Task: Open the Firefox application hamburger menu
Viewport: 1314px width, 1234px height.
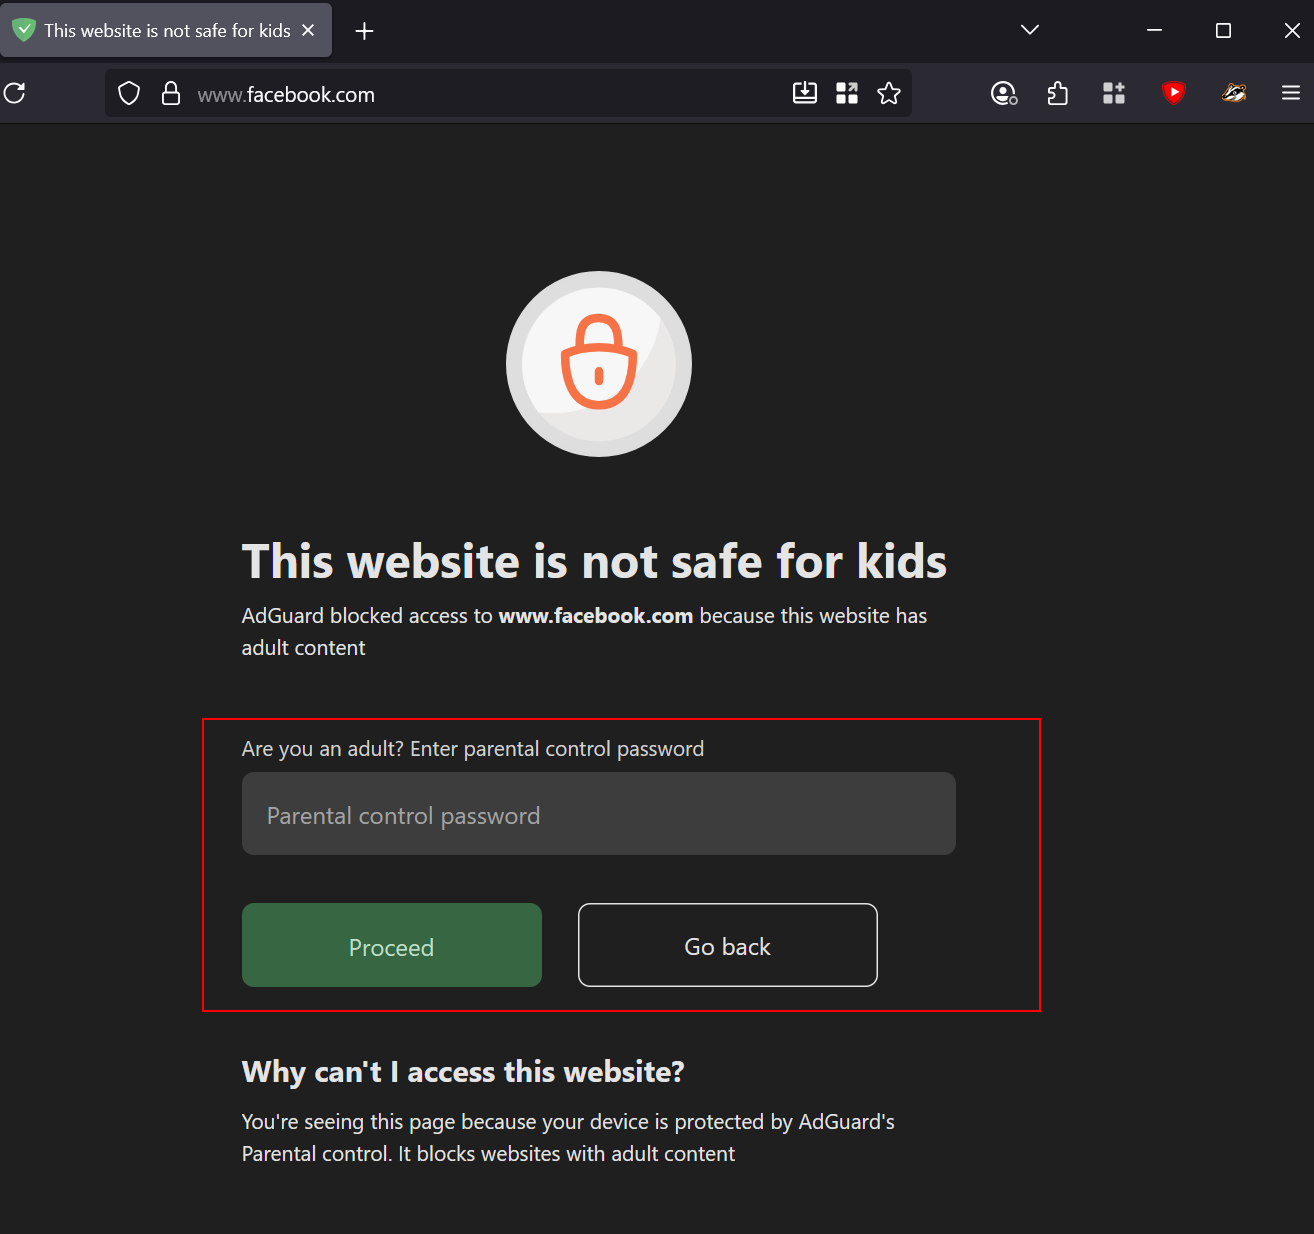Action: (1290, 92)
